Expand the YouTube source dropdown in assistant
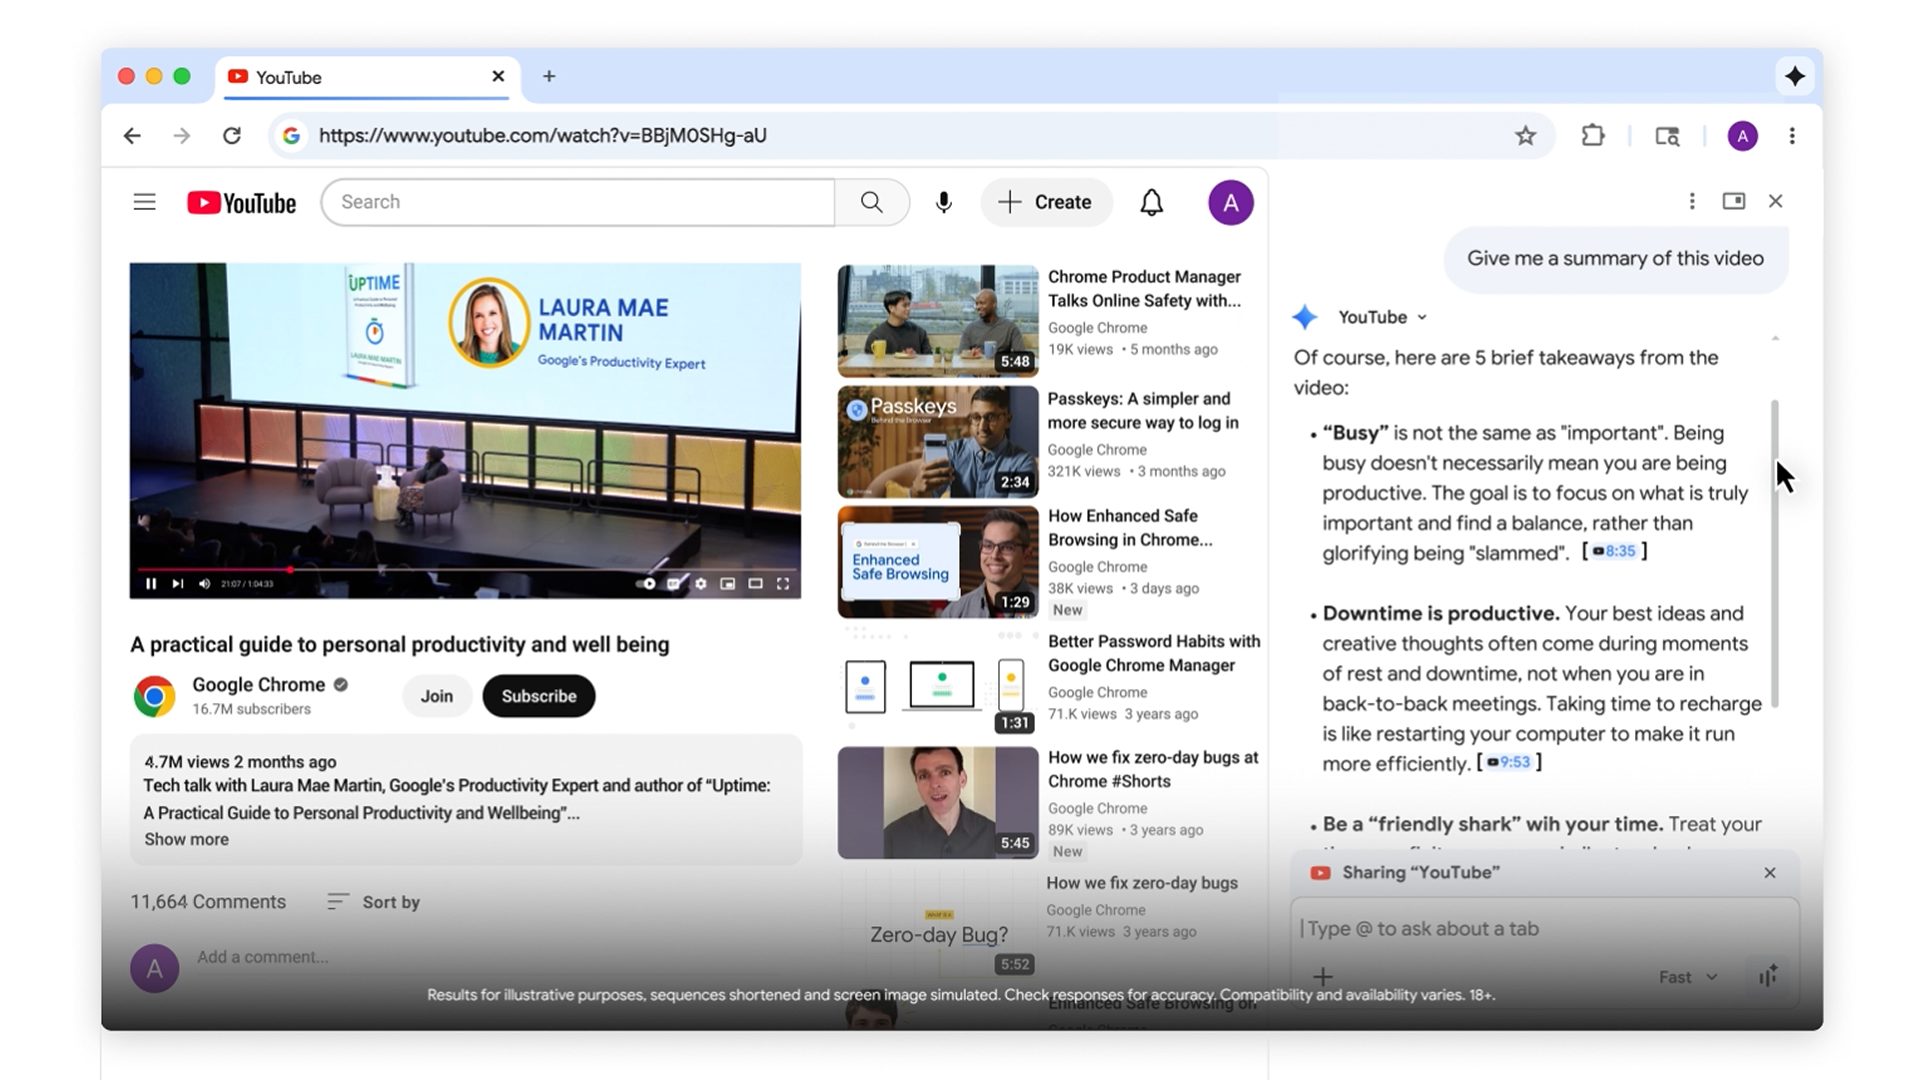 pyautogui.click(x=1421, y=318)
